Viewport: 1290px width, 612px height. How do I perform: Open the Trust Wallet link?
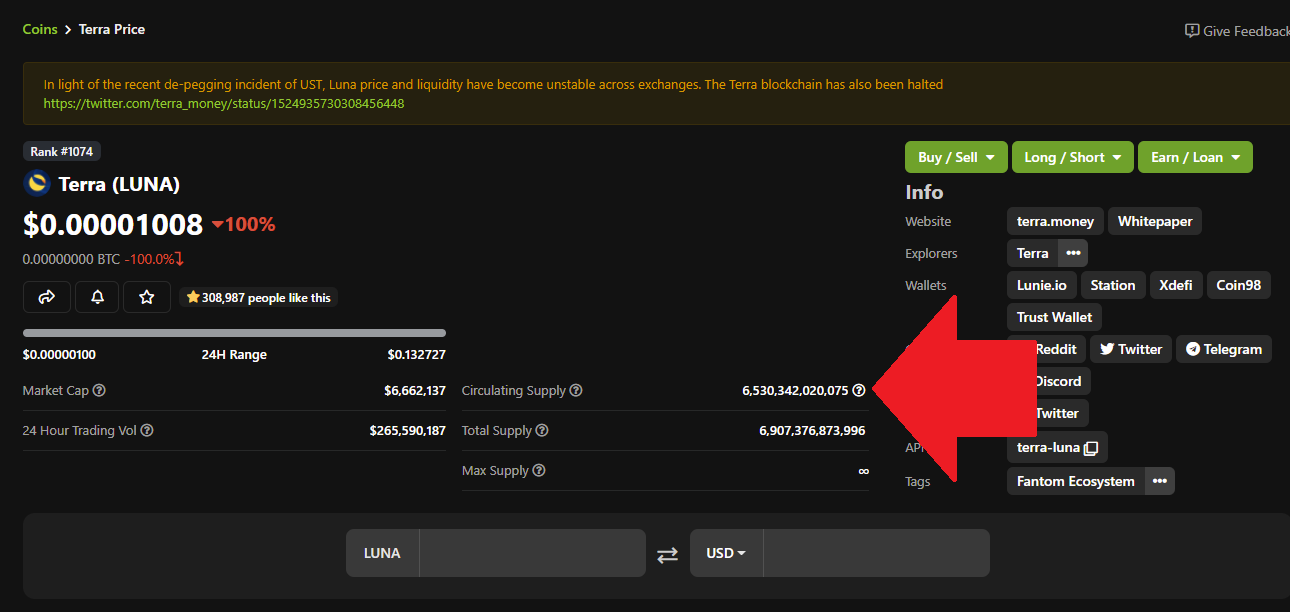[1054, 317]
